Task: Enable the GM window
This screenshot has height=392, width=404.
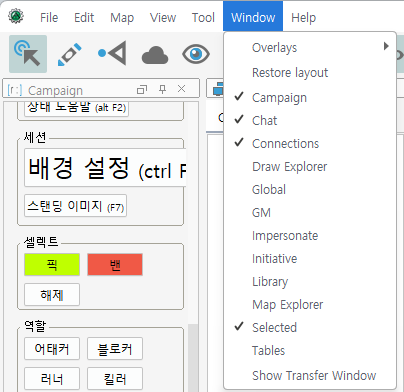Action: 310,212
